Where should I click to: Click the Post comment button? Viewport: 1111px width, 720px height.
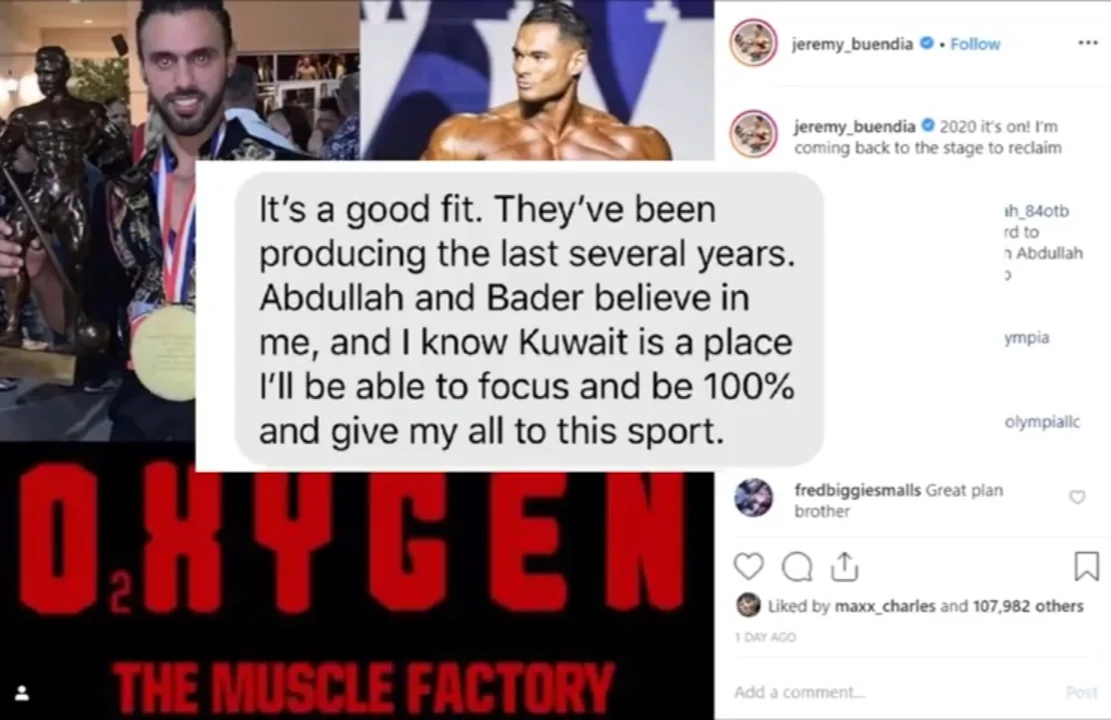point(1082,692)
